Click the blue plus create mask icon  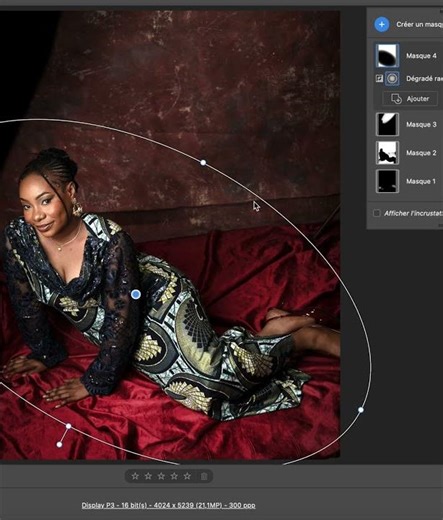(382, 25)
